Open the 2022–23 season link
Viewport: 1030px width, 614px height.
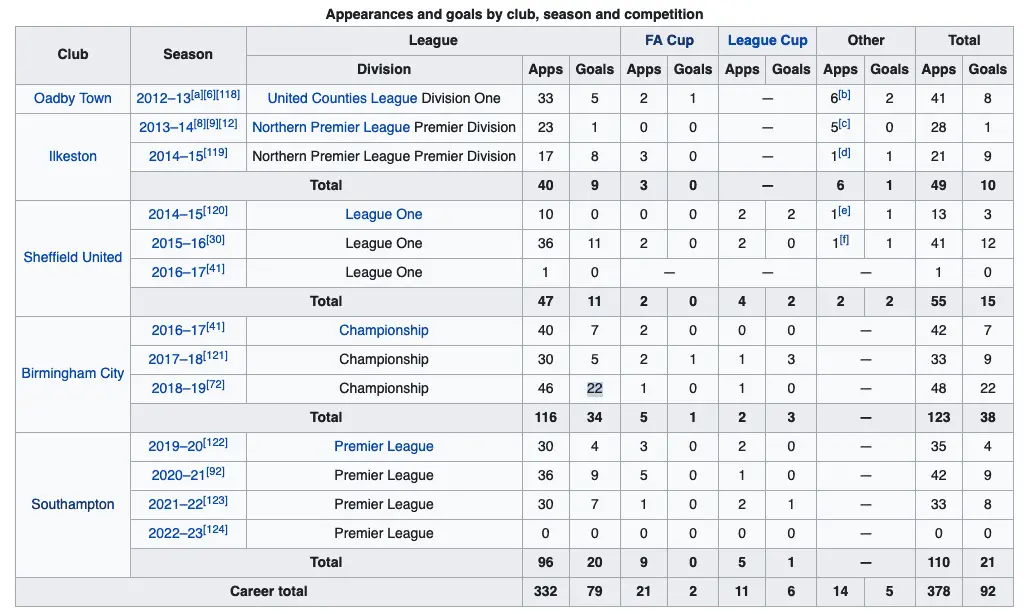click(177, 534)
